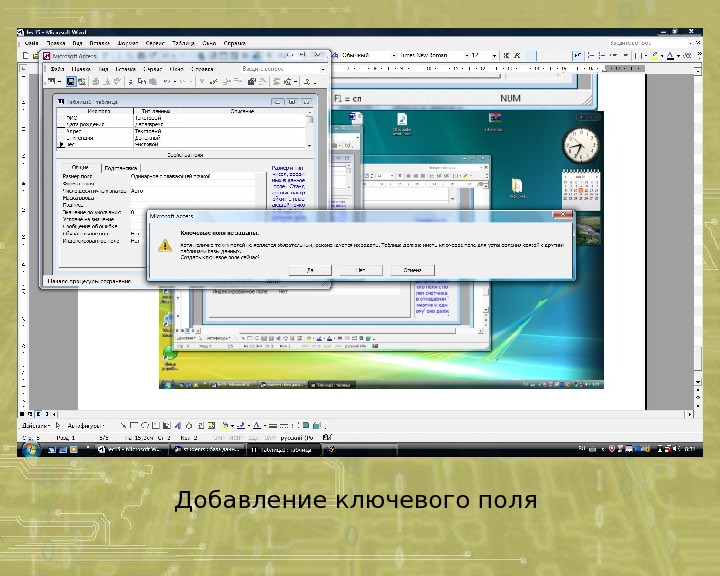The image size is (720, 576).
Task: Click the Да button in the Access dialog
Action: [310, 270]
